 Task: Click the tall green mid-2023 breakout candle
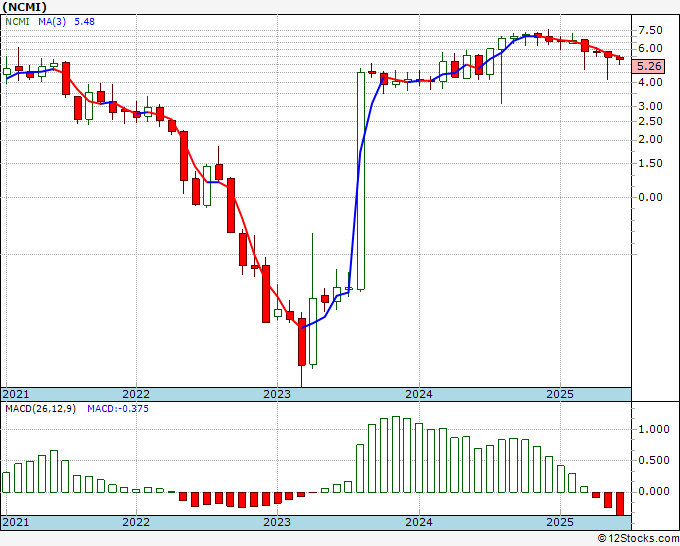[361, 180]
